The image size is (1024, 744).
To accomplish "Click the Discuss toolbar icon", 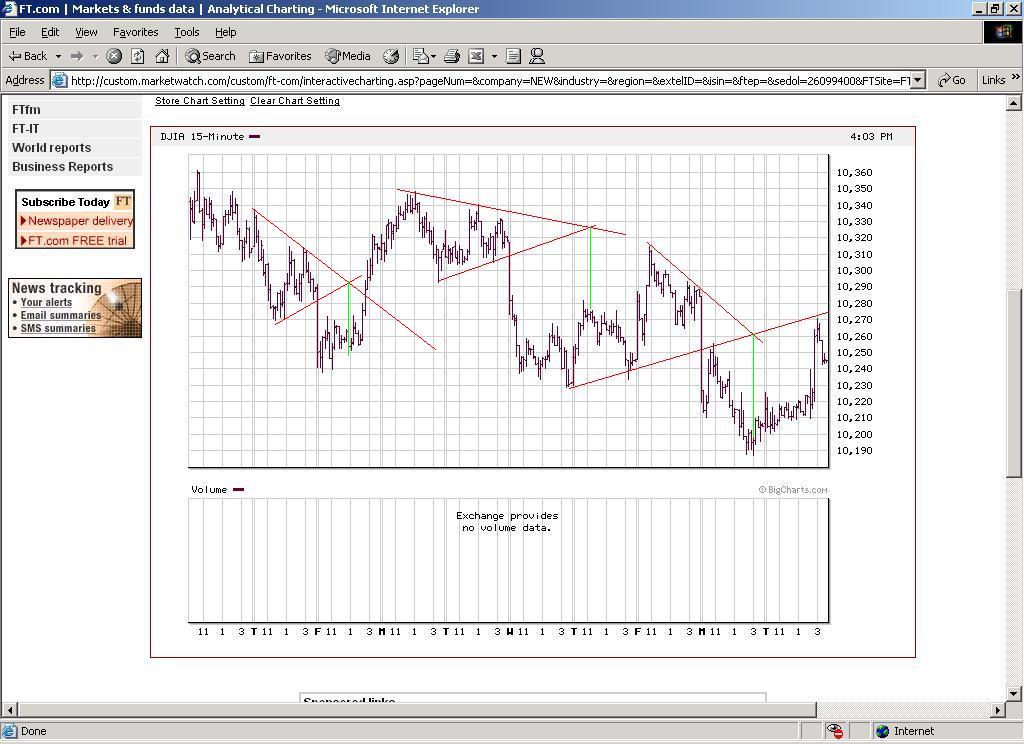I will tap(513, 56).
